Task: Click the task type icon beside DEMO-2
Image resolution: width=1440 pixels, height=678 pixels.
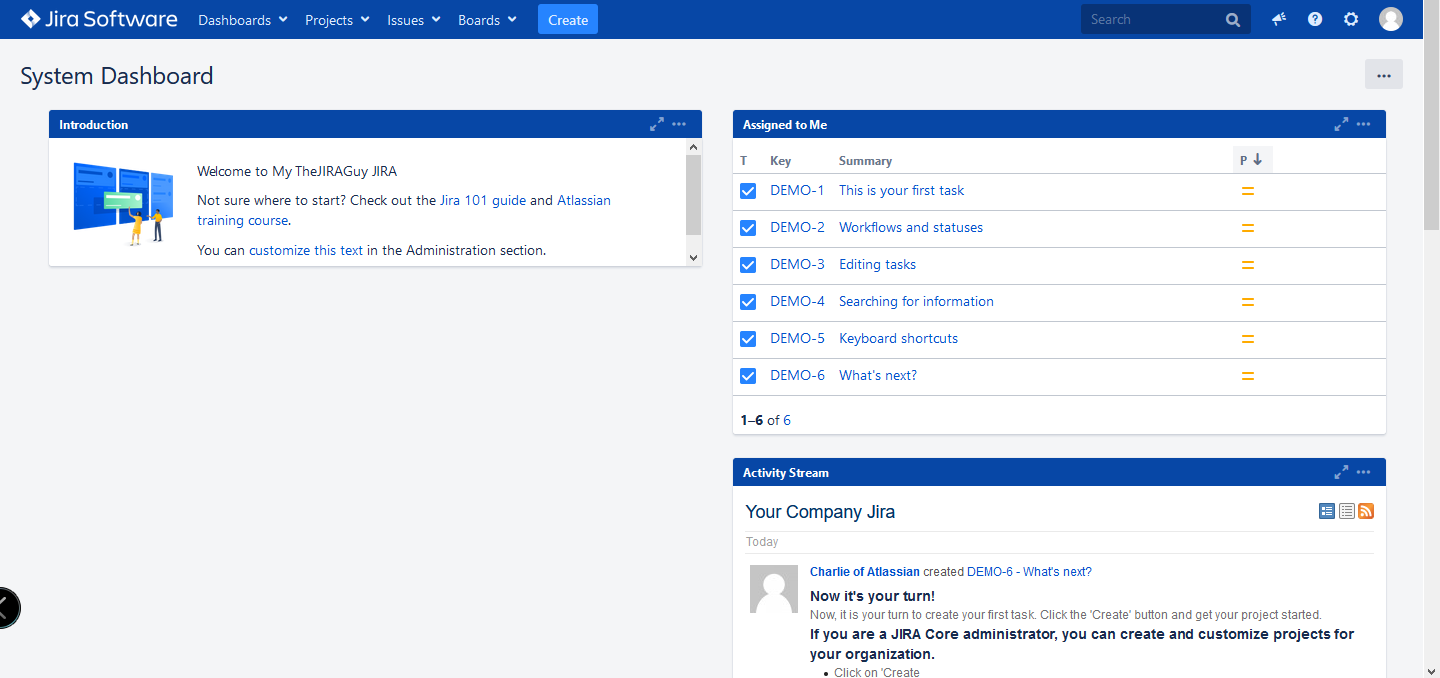Action: pos(747,227)
